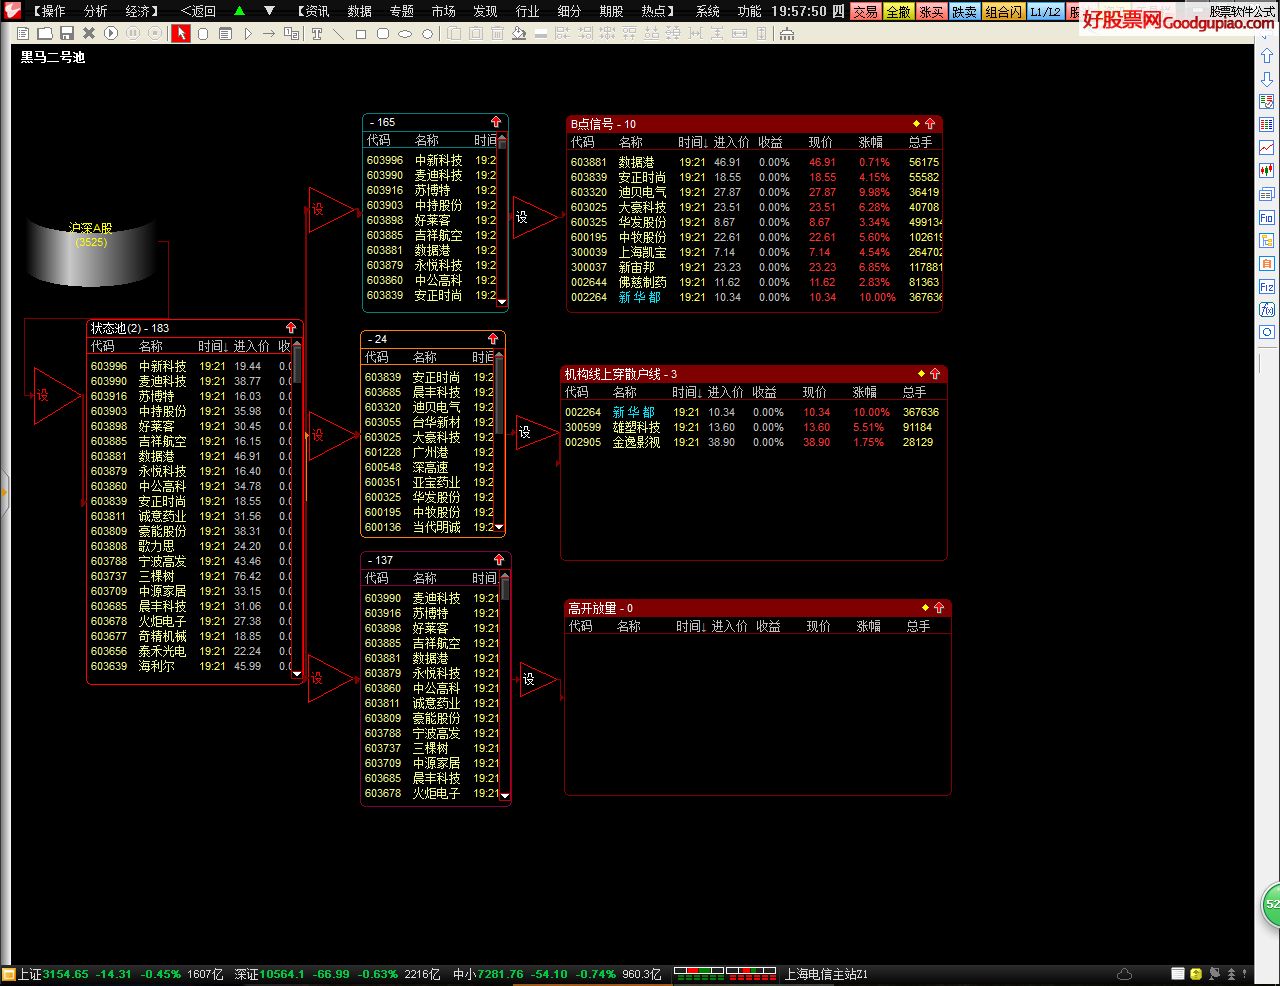Image resolution: width=1280 pixels, height=986 pixels.
Task: Sort 状态池 table by 时间 column header
Action: 213,346
